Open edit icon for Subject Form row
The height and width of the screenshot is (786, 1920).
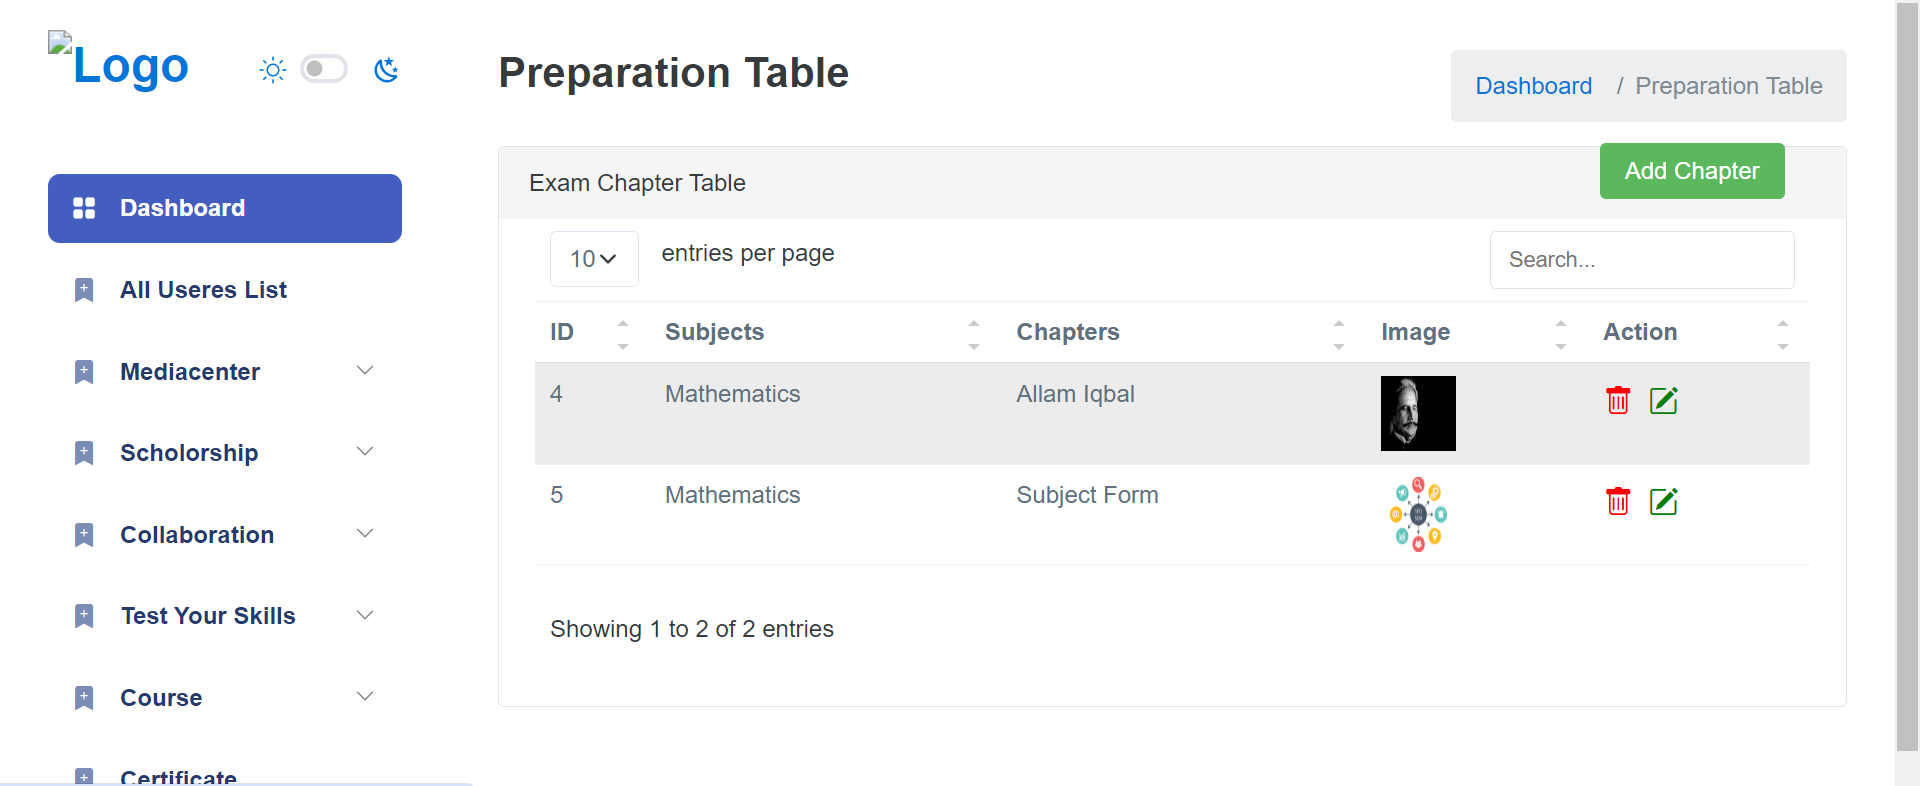coord(1663,501)
